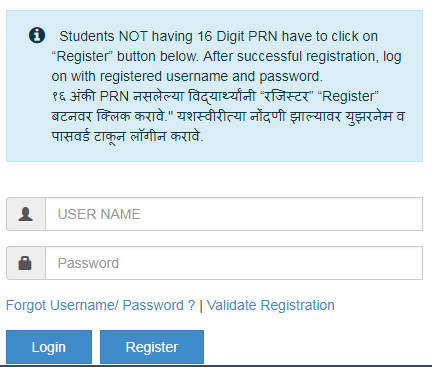Click the Marathi line 'पासवर्ड टाकून लॉगीन करावे.'
Image resolution: width=432 pixels, height=367 pixels.
pos(127,136)
